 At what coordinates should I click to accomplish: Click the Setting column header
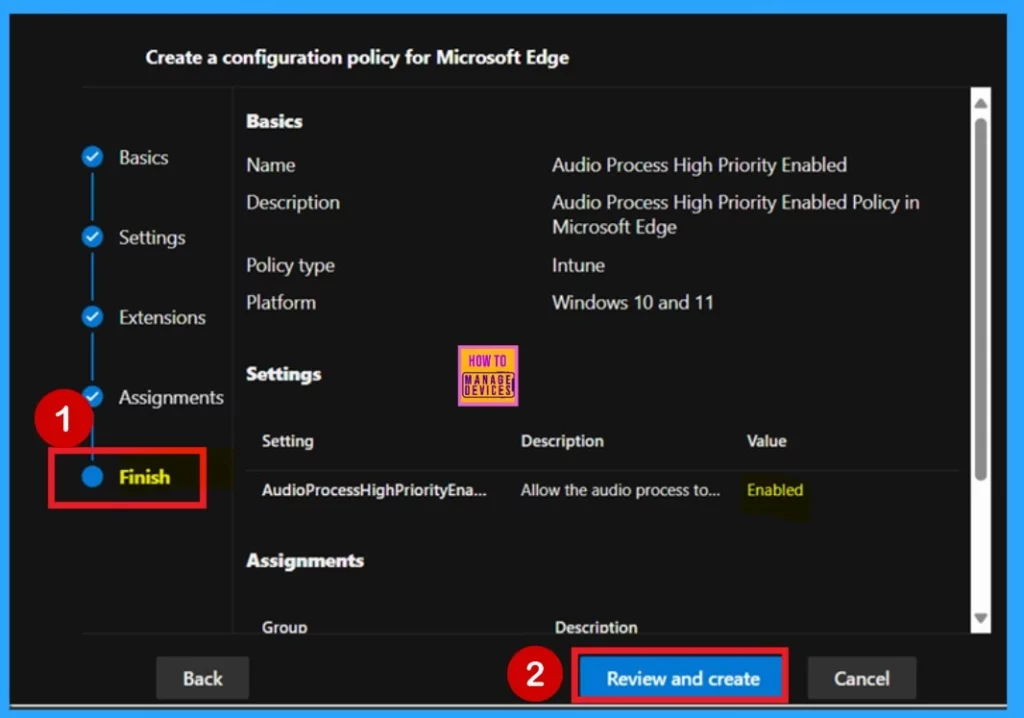(287, 441)
